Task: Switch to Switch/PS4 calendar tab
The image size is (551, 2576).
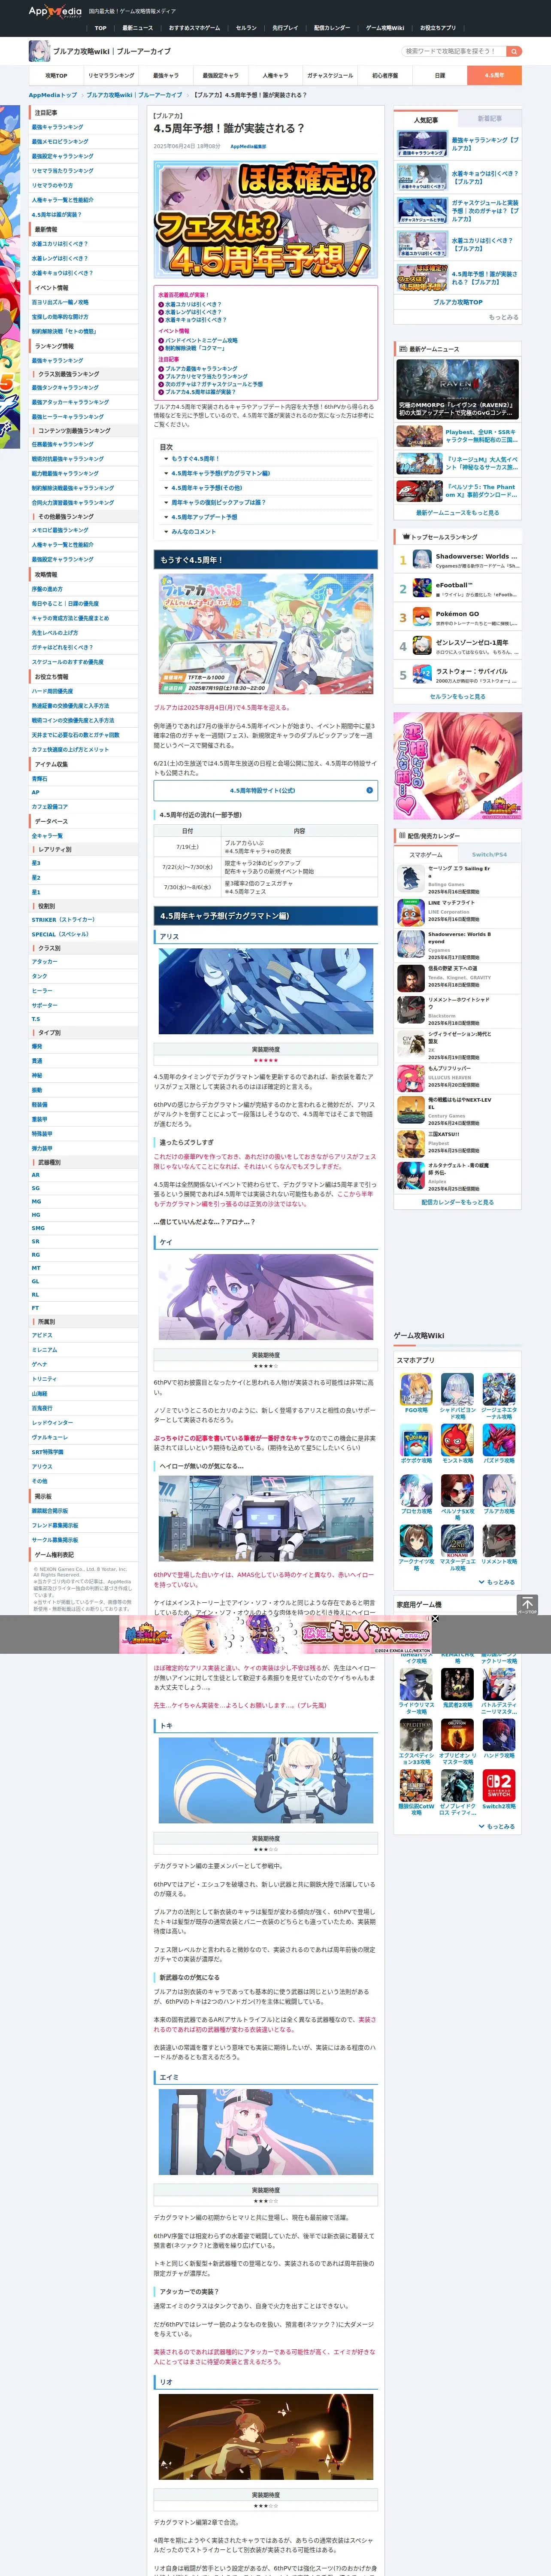Action: click(490, 855)
